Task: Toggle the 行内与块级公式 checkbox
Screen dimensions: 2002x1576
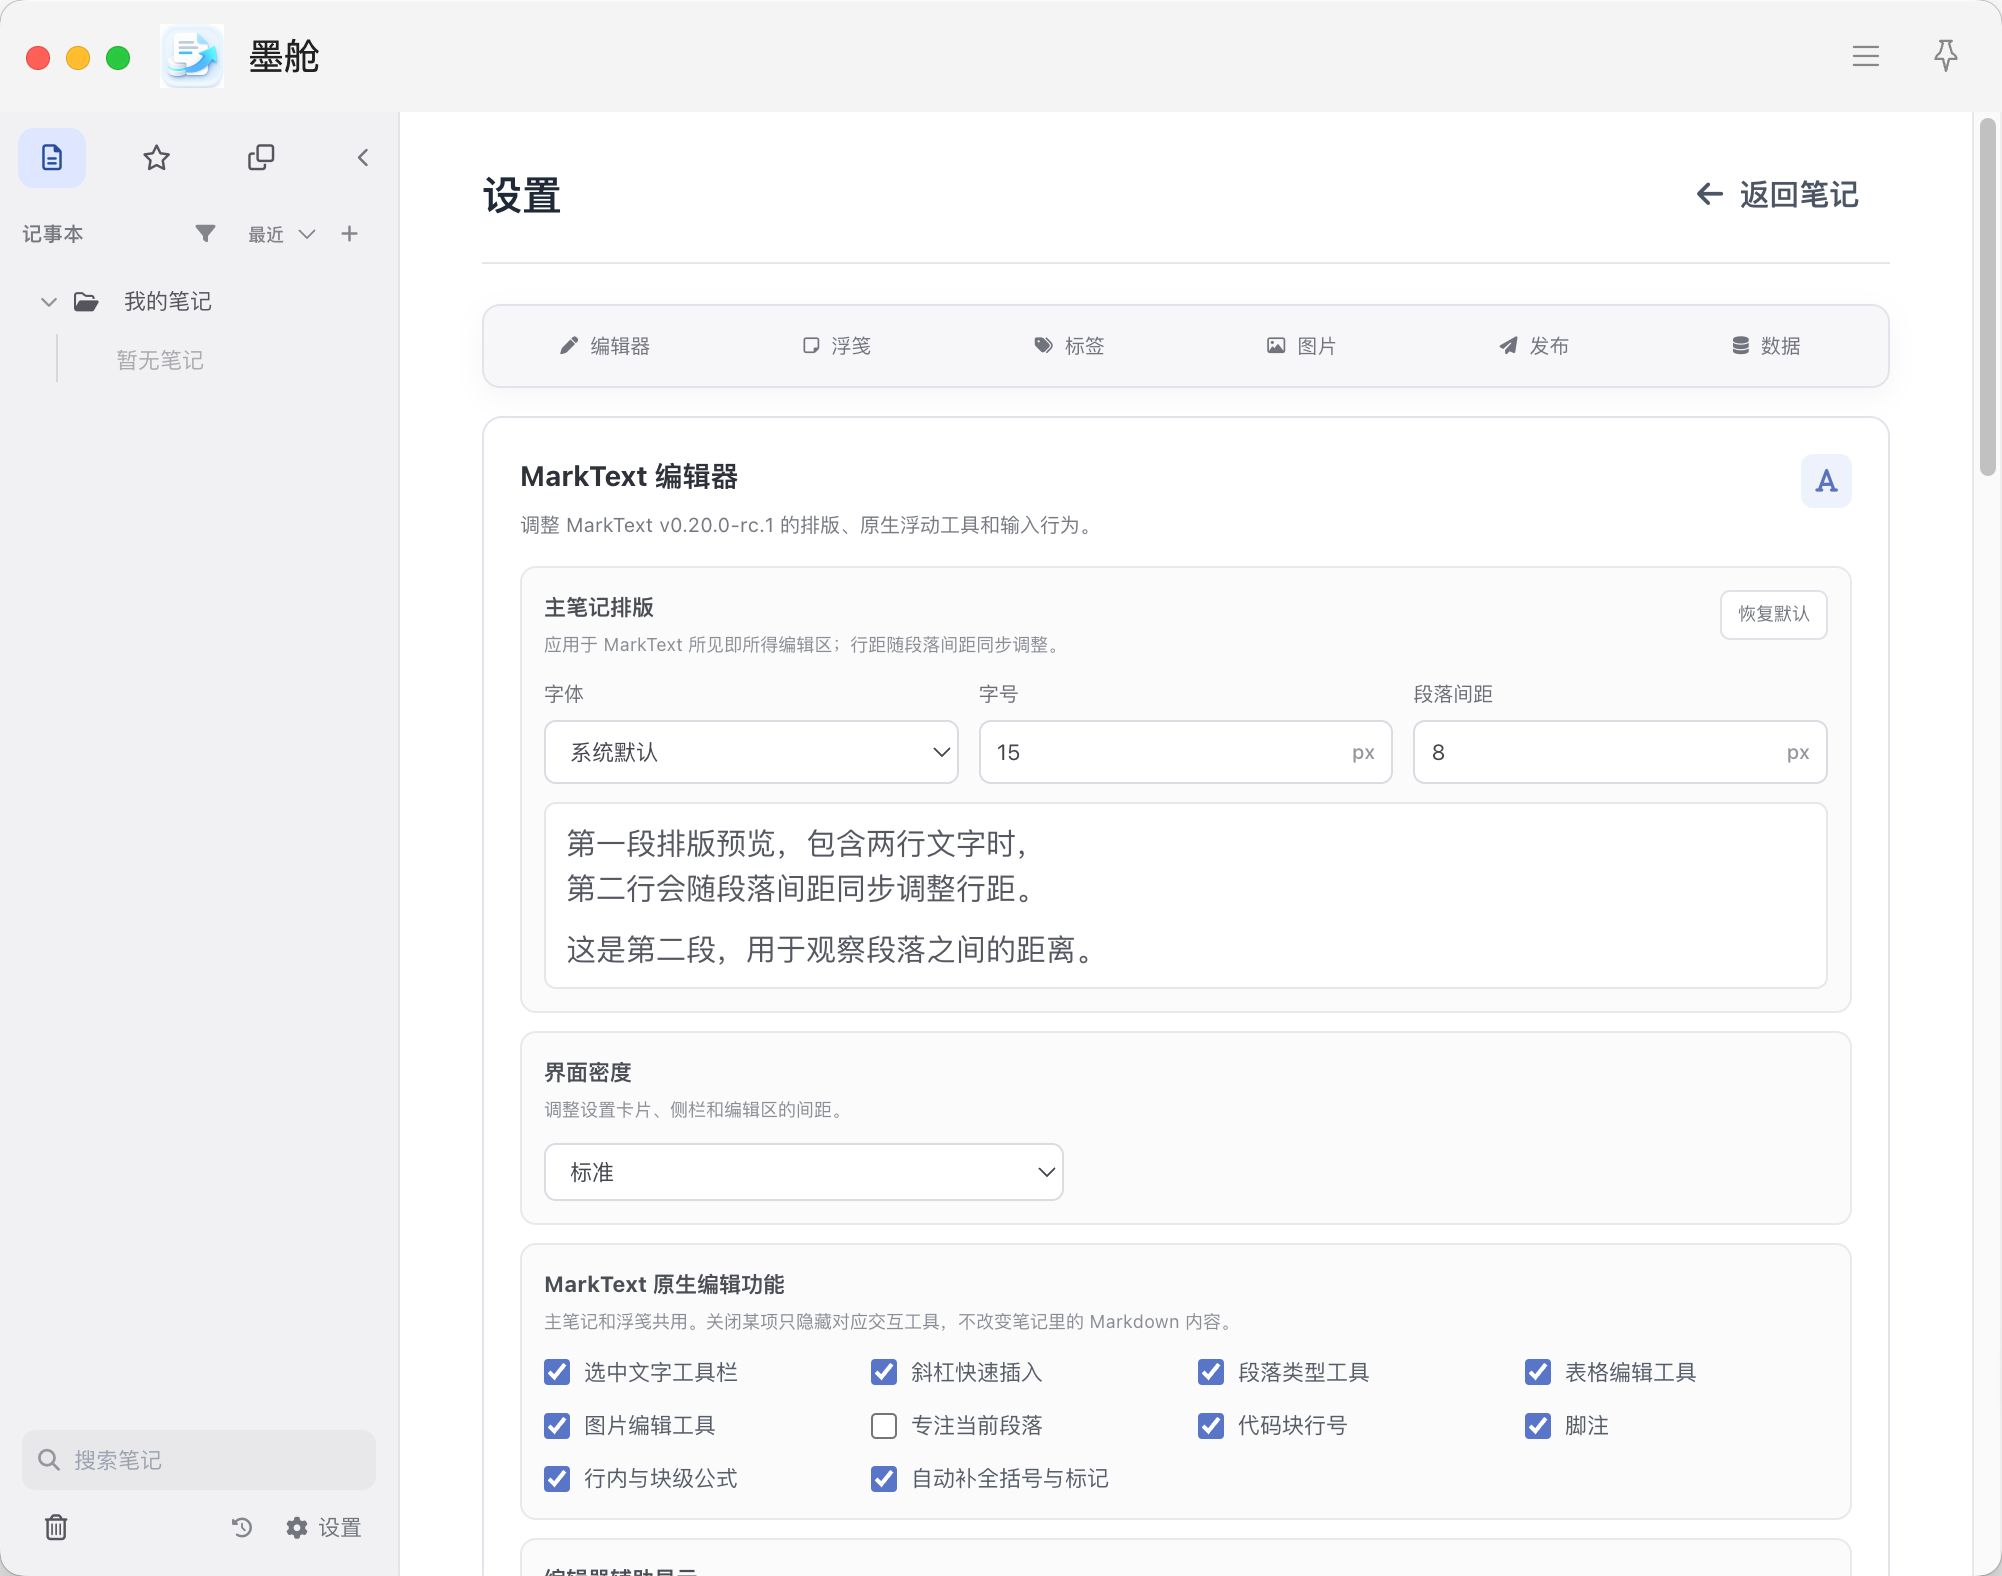Action: [x=557, y=1478]
